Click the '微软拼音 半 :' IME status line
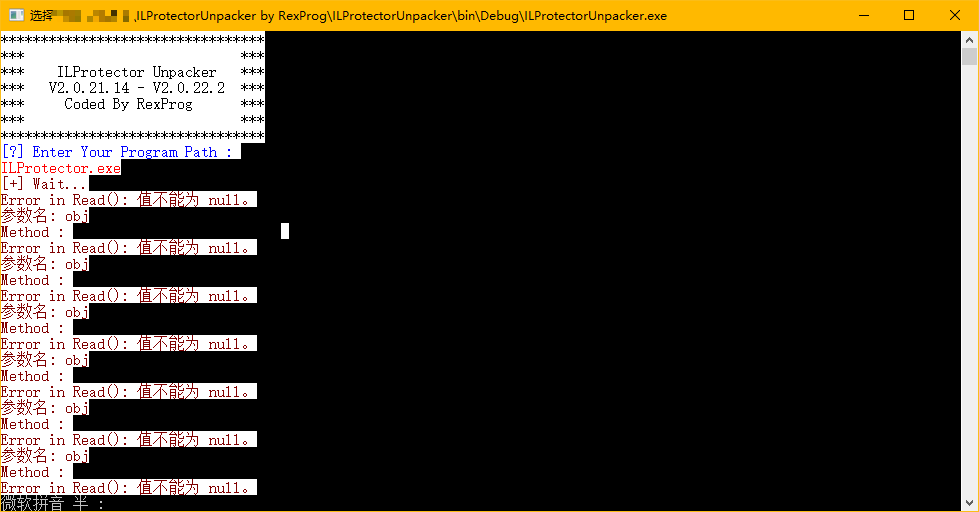 52,503
